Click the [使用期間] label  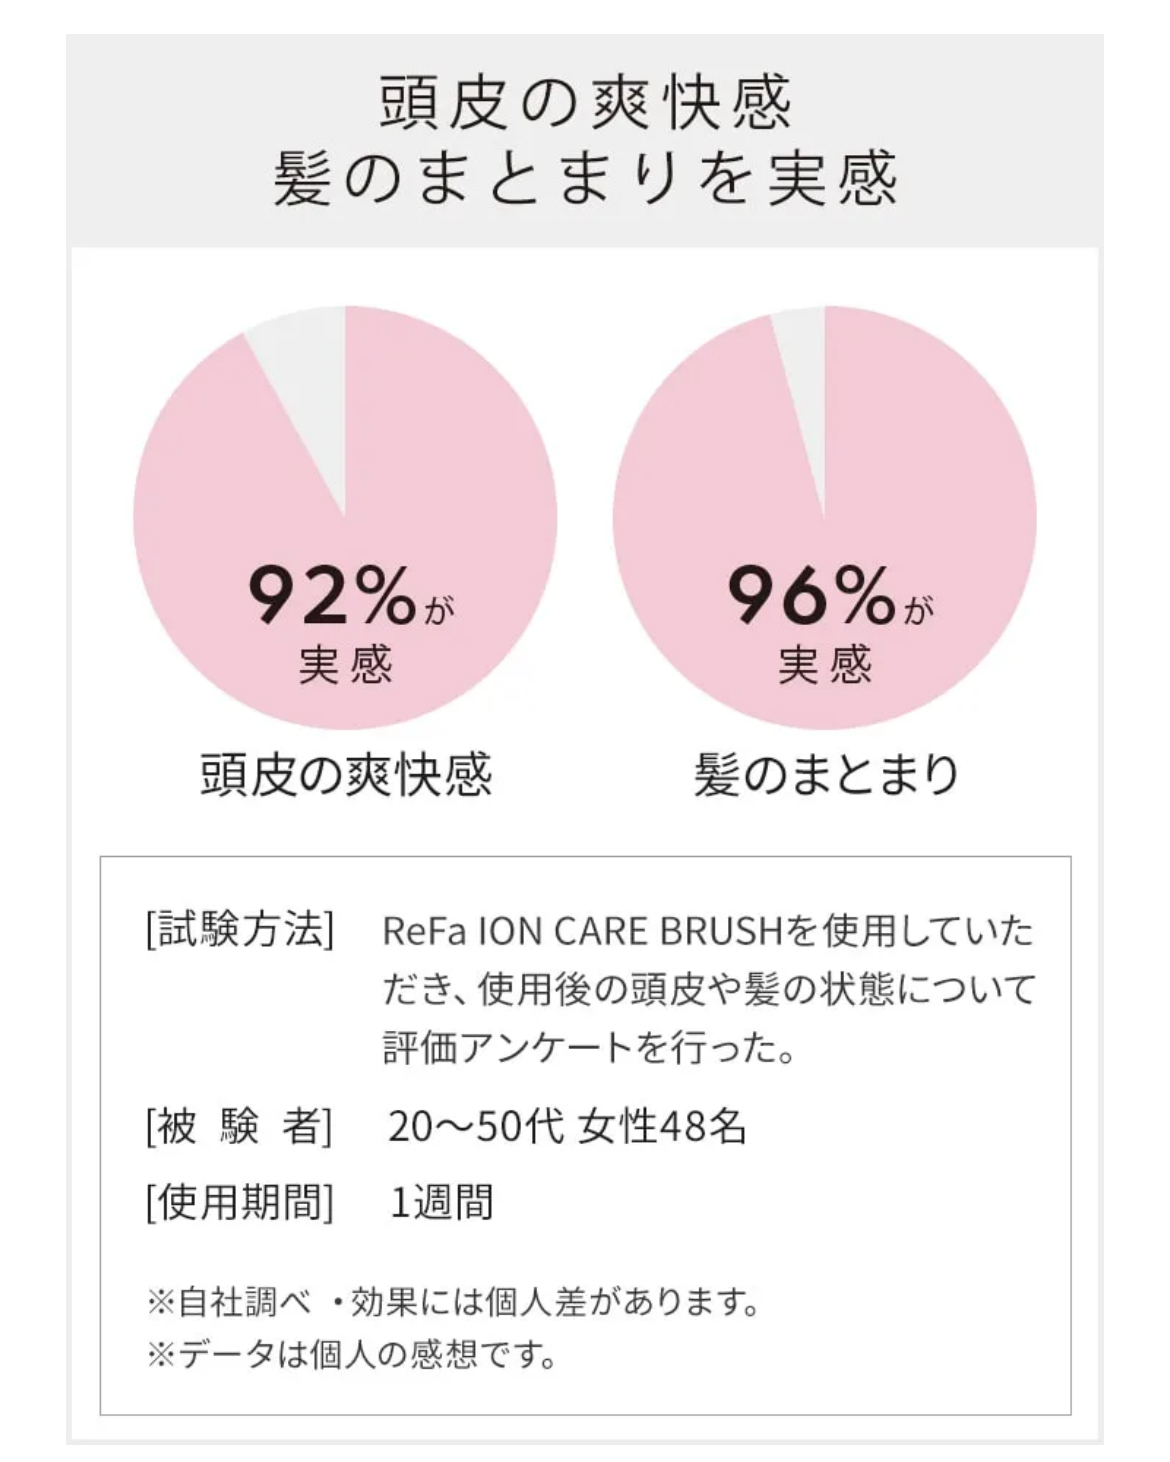[x=239, y=1202]
